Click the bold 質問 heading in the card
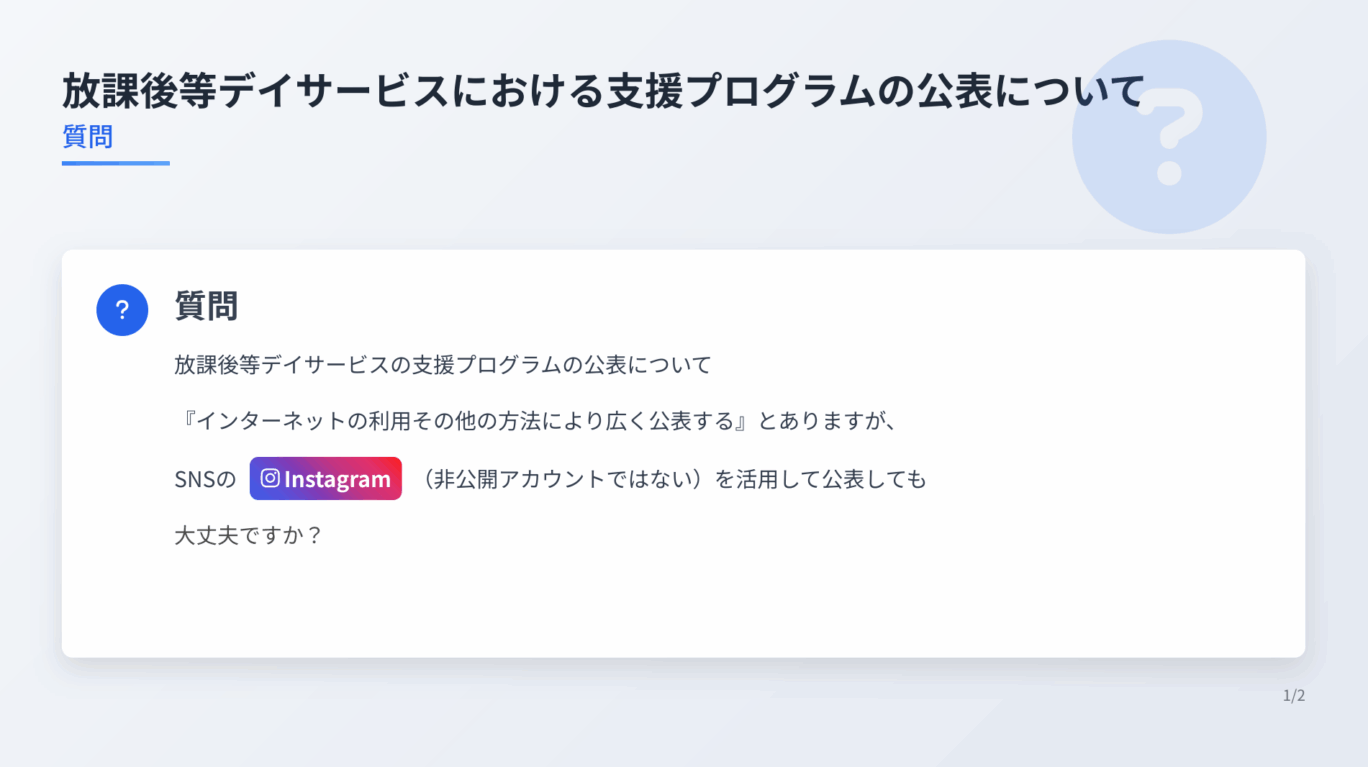This screenshot has height=767, width=1368. [206, 306]
